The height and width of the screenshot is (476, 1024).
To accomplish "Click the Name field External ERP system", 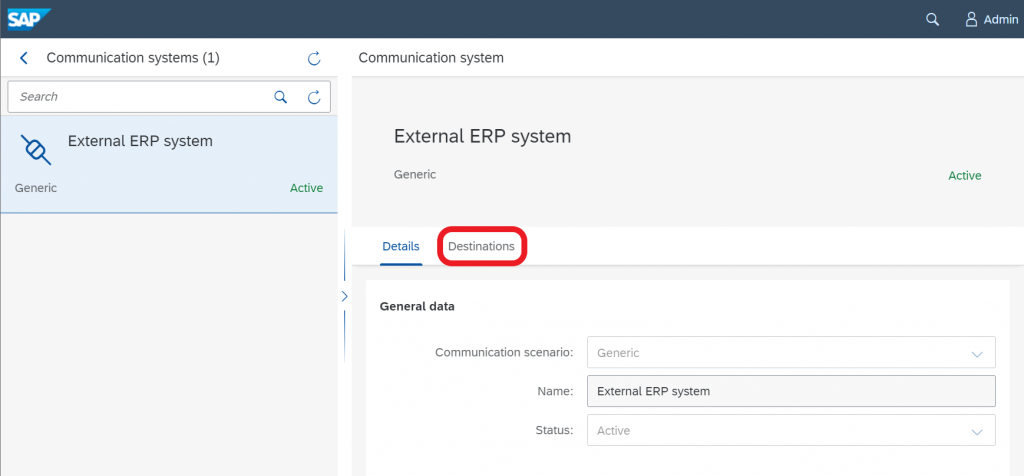I will (791, 391).
